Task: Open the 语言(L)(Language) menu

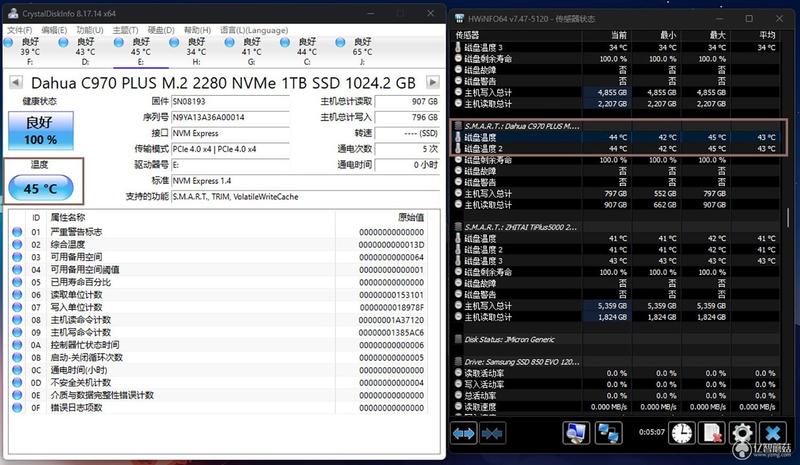Action: 254,30
